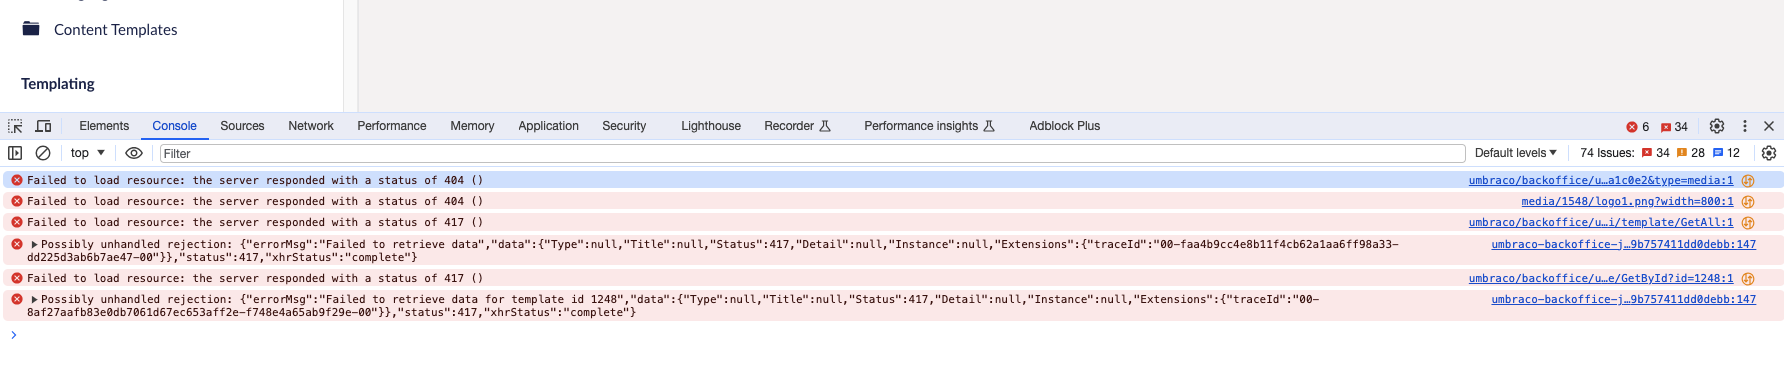Click the AI insight icon on the media 404 row
Viewport: 1784px width, 374px height.
(x=1748, y=181)
